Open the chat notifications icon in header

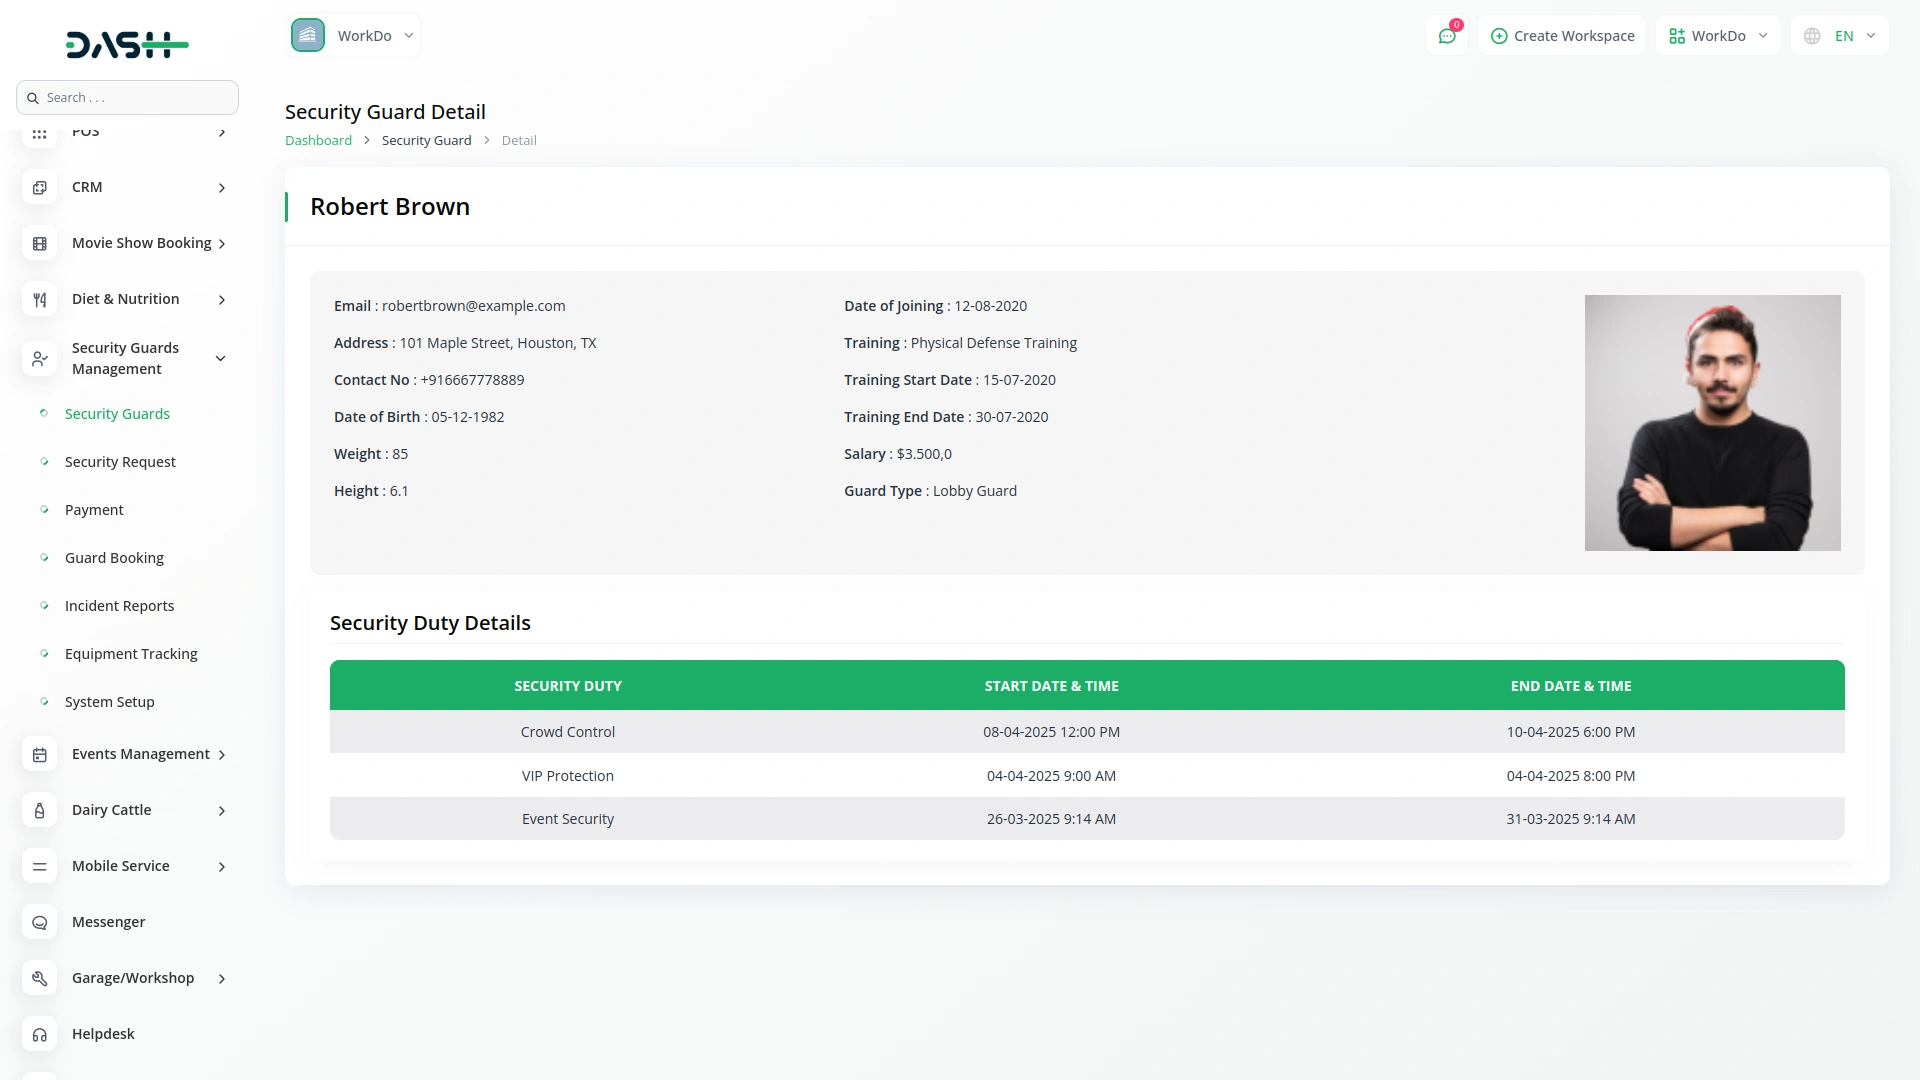pyautogui.click(x=1447, y=36)
